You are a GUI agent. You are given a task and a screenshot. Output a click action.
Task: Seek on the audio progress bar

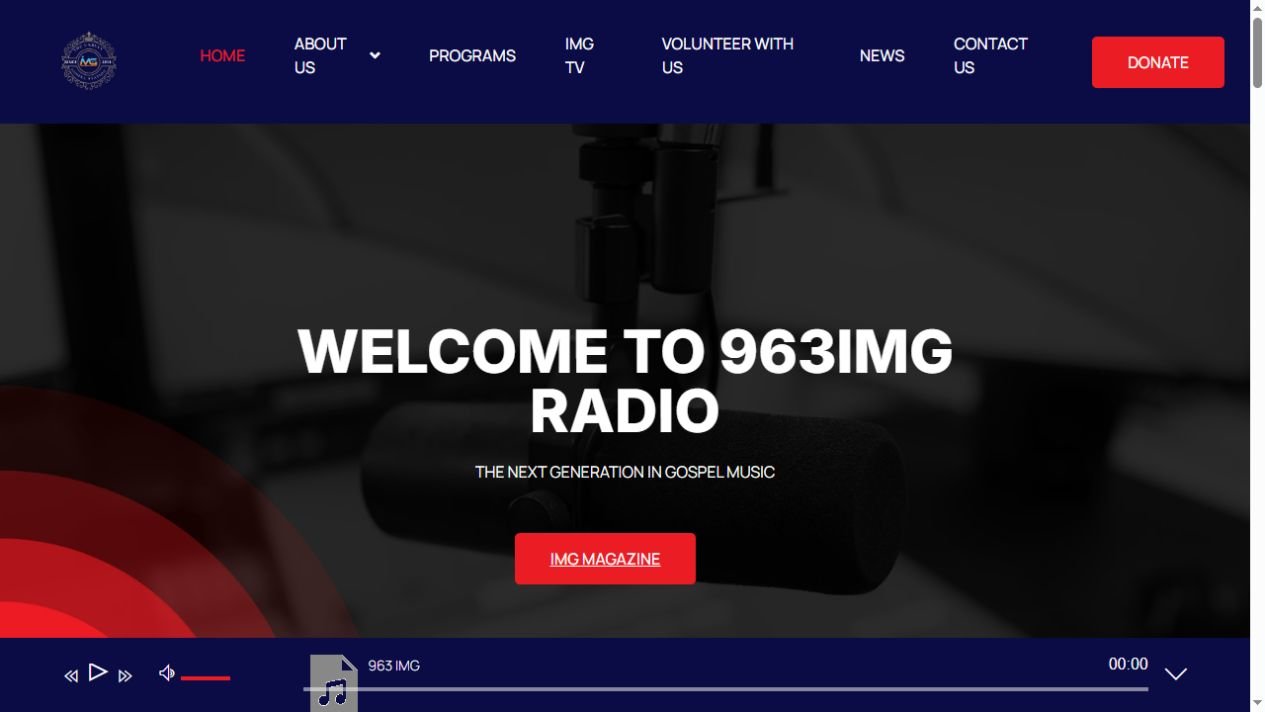[726, 689]
